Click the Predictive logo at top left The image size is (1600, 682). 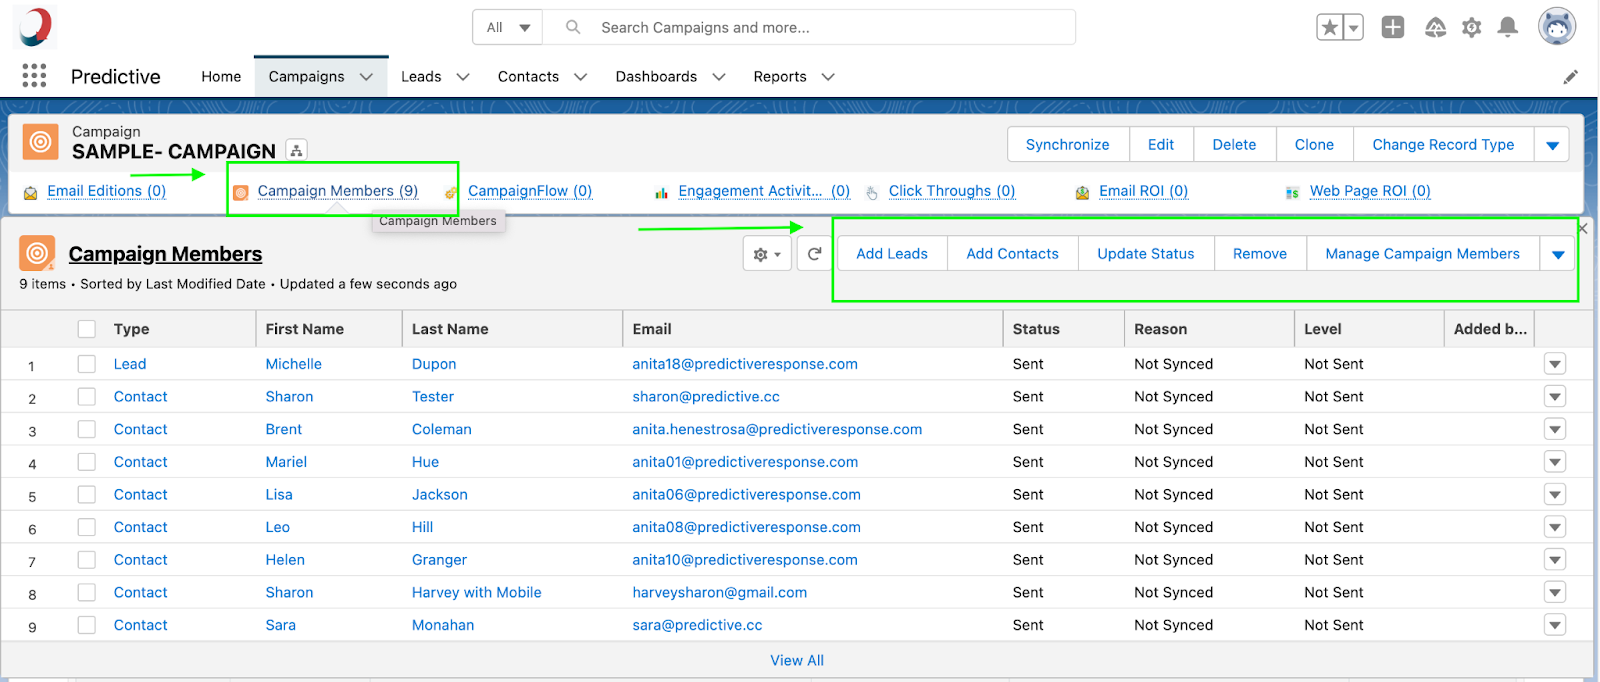coord(35,27)
